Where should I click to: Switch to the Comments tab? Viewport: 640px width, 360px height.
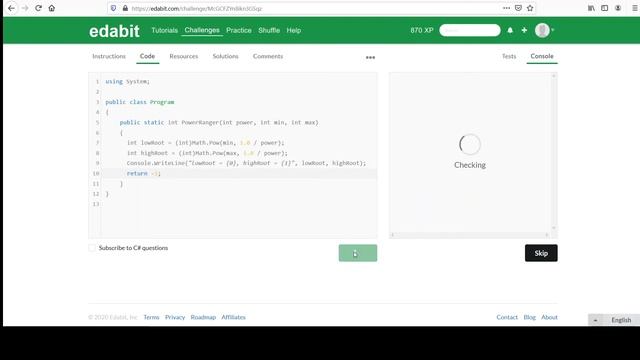pyautogui.click(x=268, y=56)
